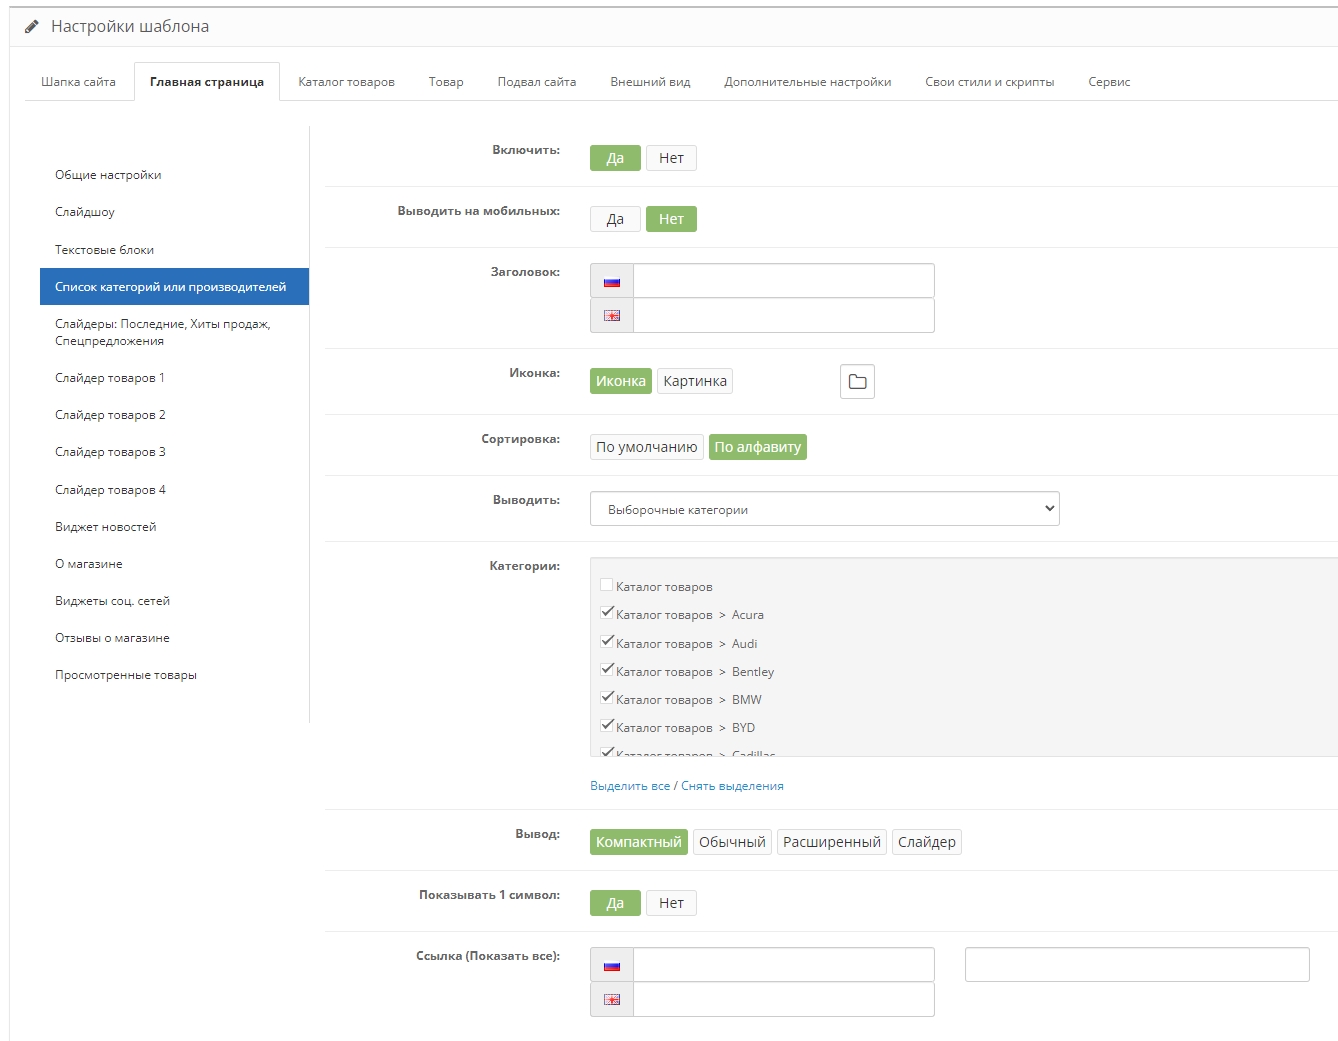This screenshot has height=1041, width=1338.
Task: Choose the Слайдер output mode
Action: click(x=926, y=842)
